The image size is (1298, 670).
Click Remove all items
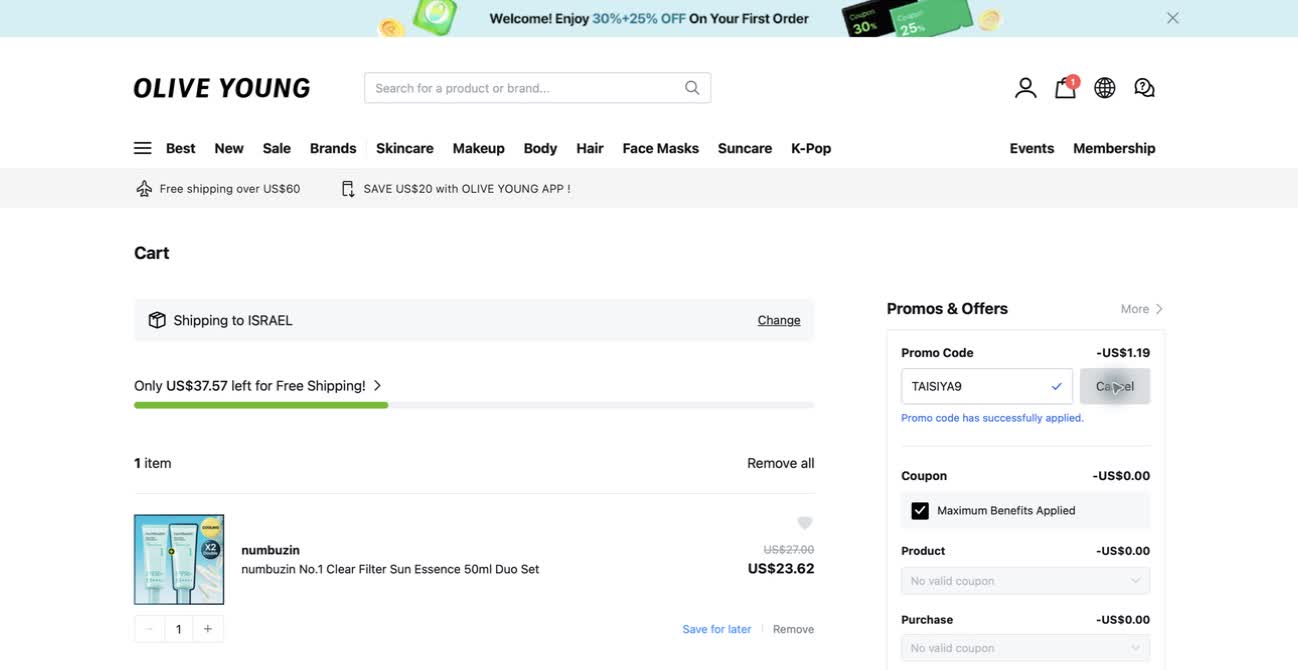[x=781, y=463]
